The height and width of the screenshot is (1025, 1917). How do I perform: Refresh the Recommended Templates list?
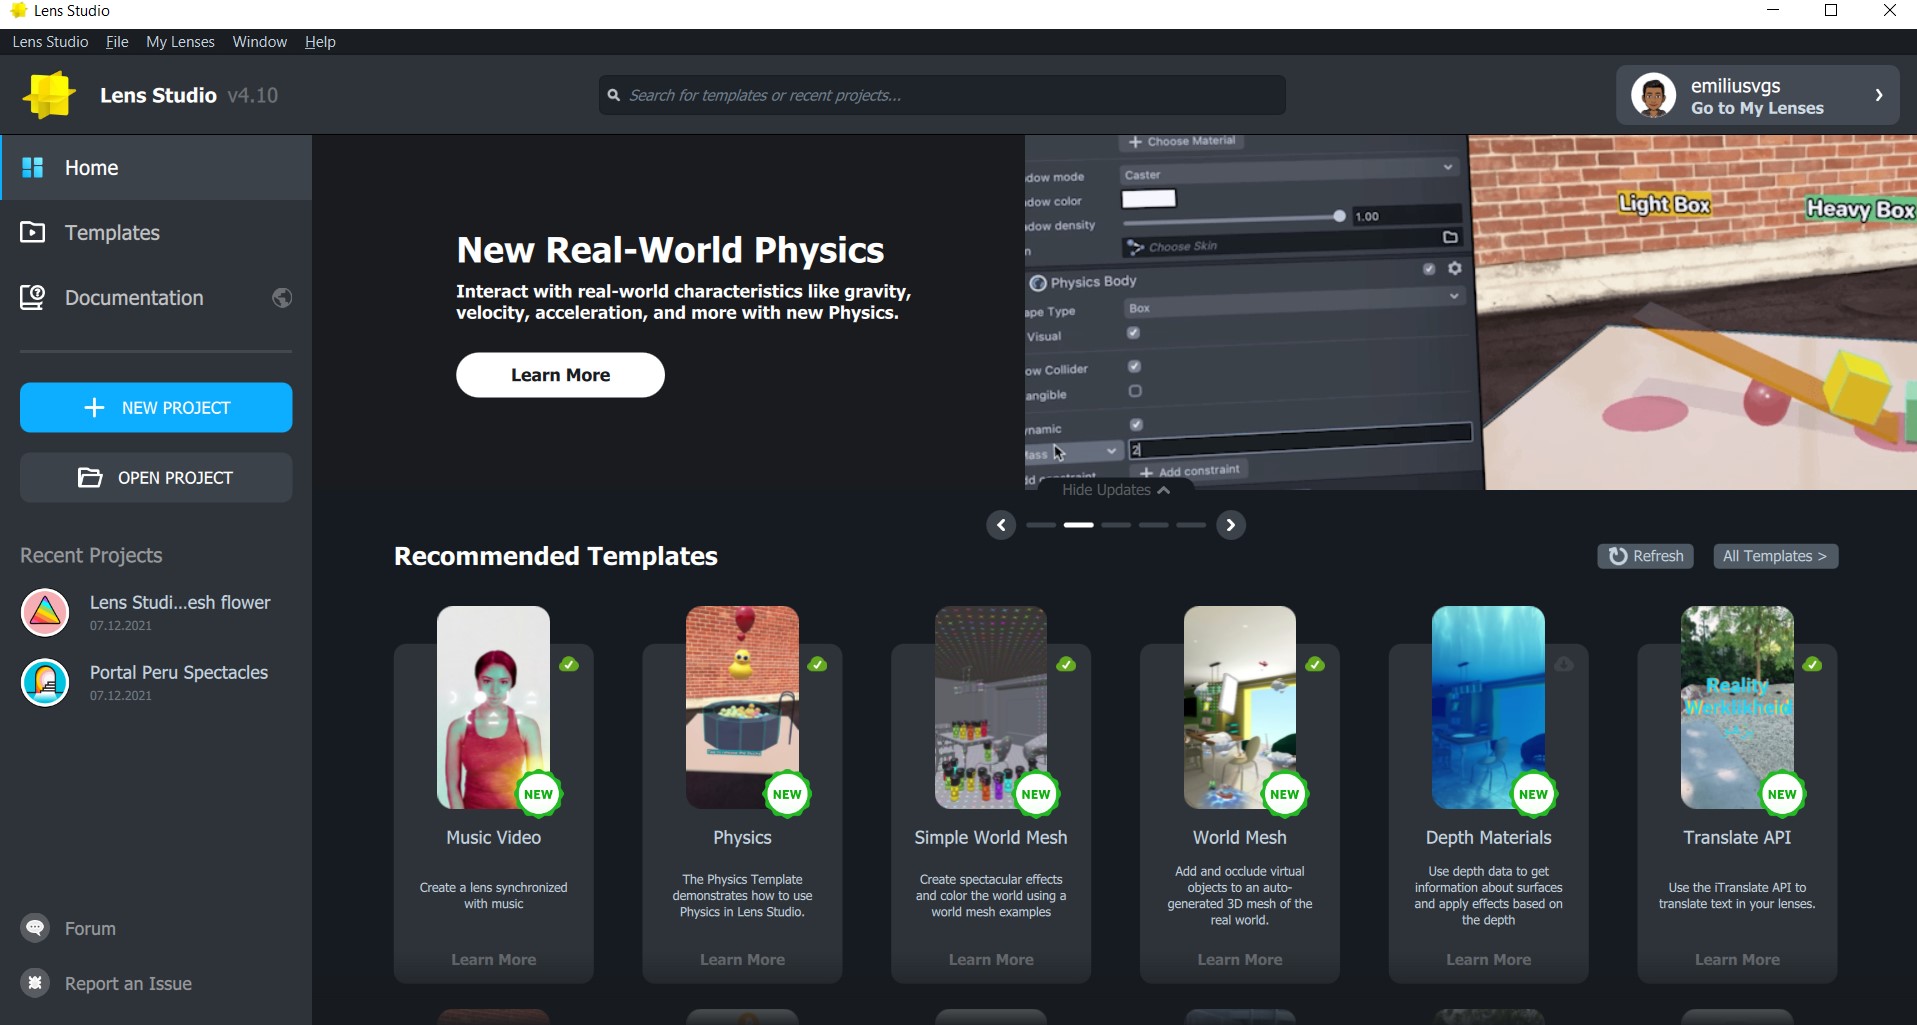pos(1644,556)
